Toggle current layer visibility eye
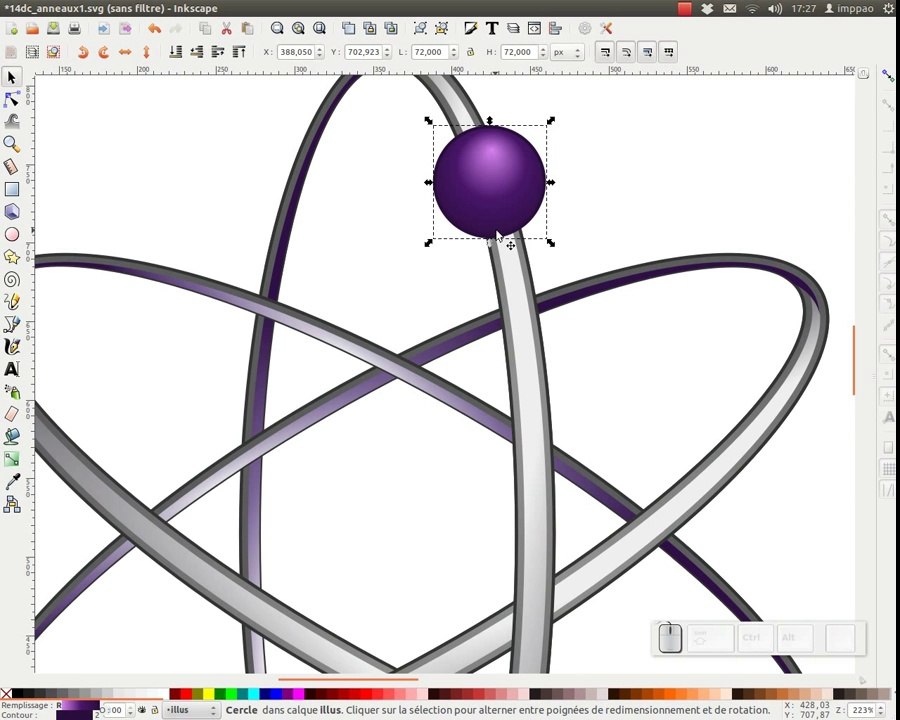The width and height of the screenshot is (900, 720). (142, 710)
